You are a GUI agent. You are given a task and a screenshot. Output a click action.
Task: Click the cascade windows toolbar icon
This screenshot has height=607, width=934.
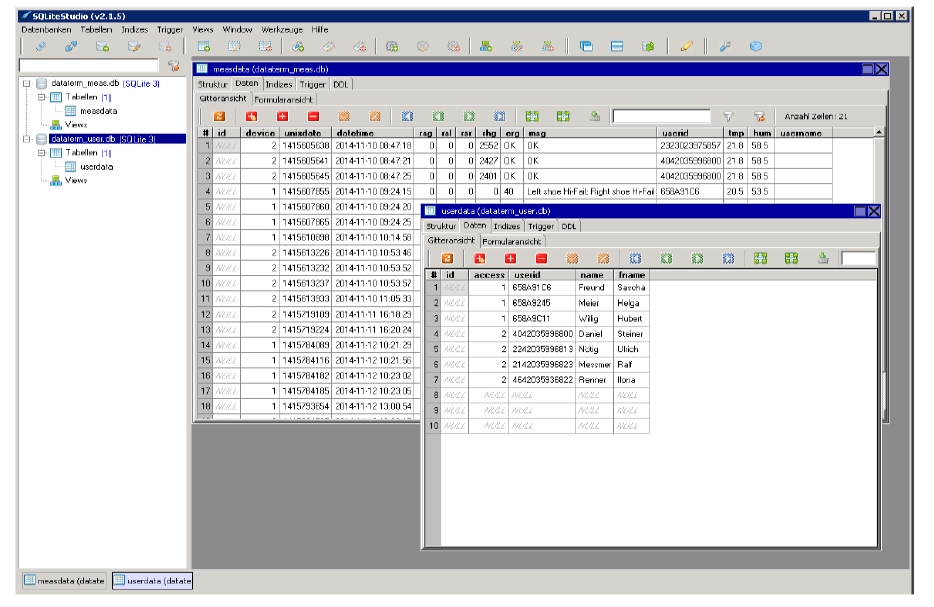coord(586,46)
